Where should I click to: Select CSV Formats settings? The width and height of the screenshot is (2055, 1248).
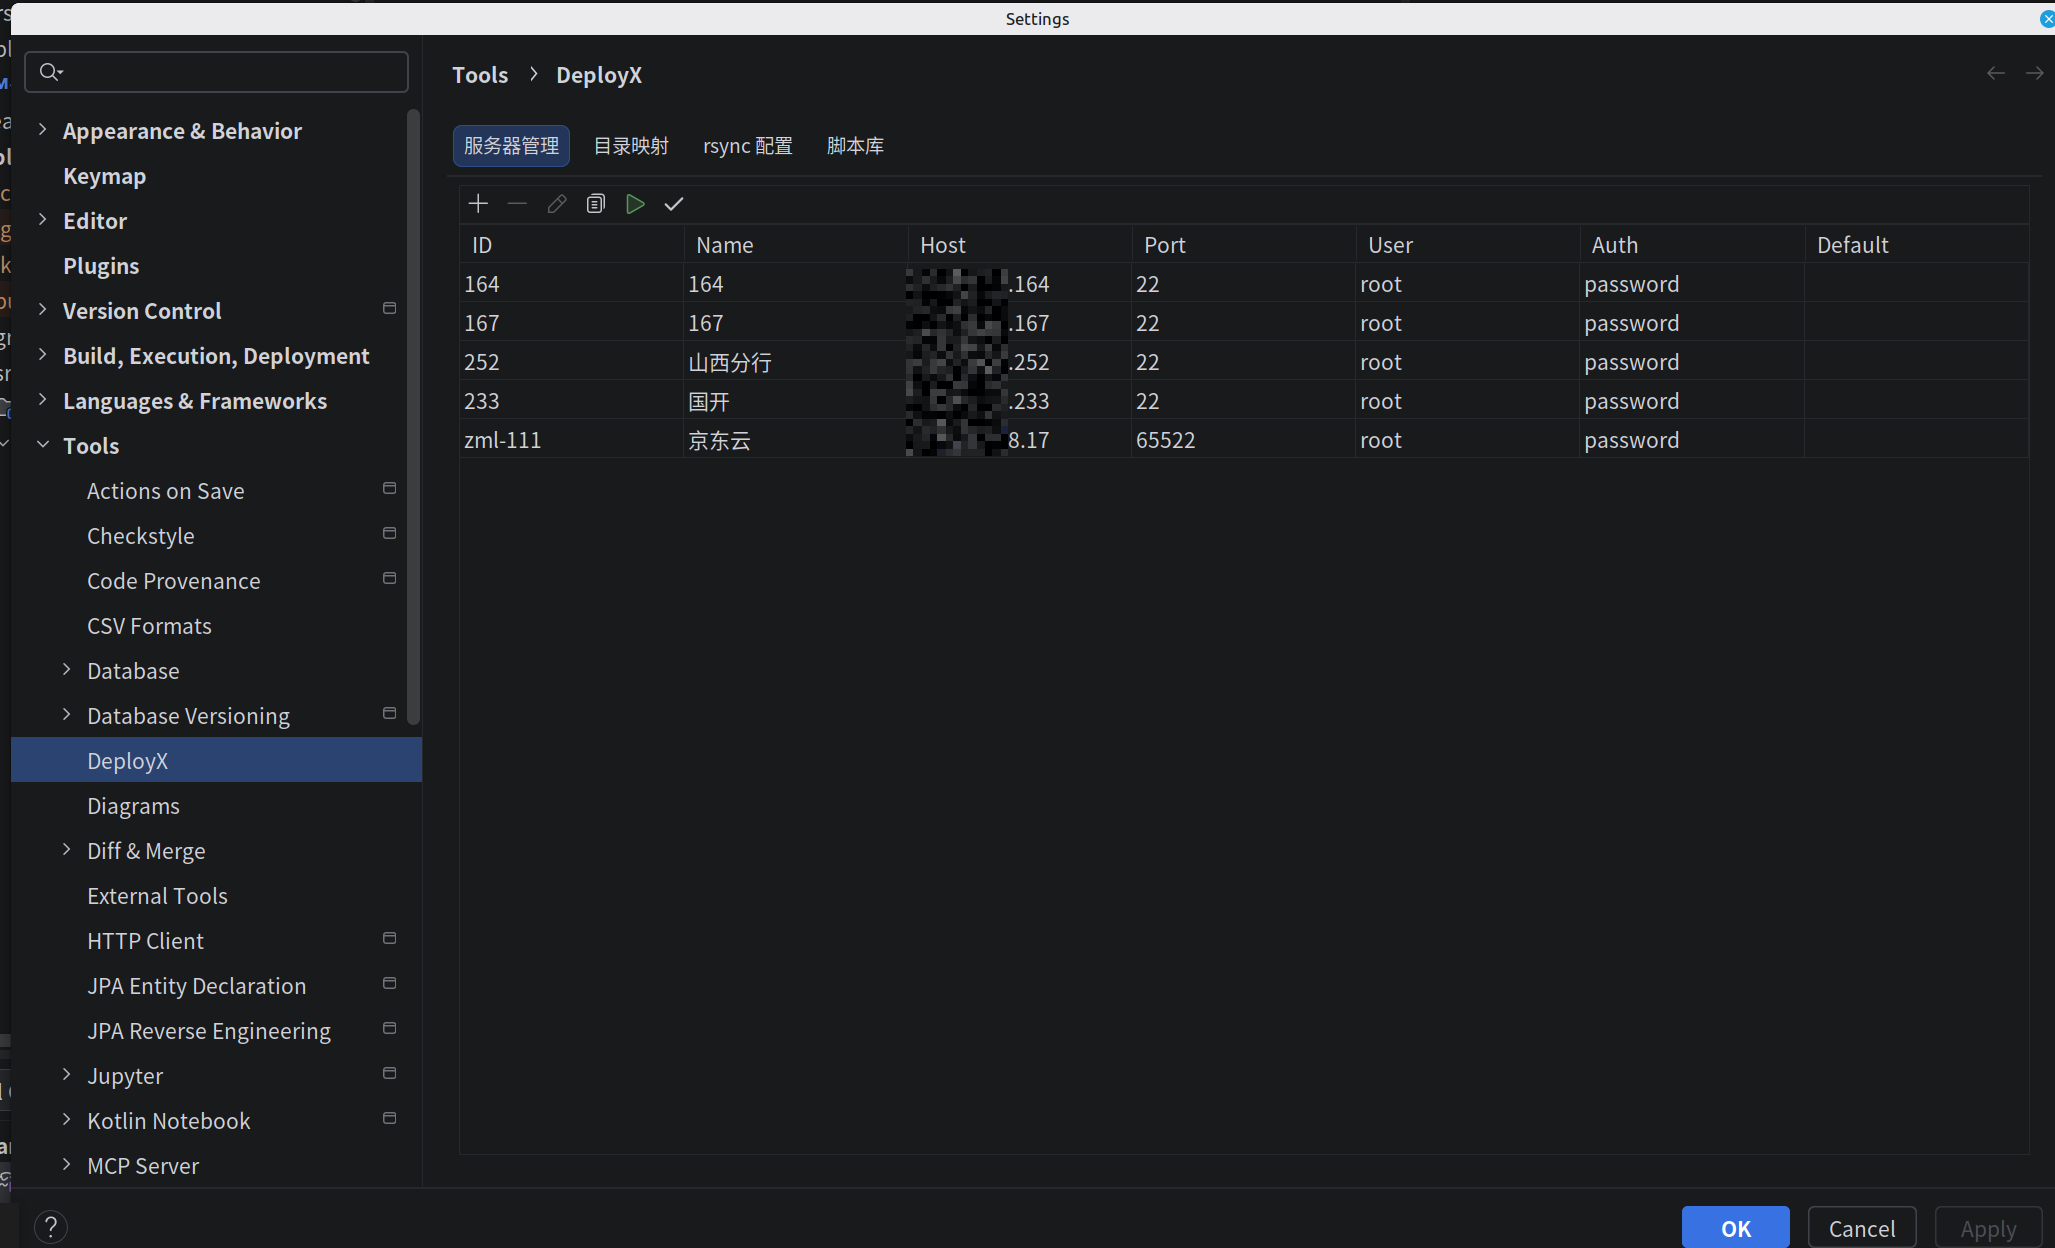149,626
